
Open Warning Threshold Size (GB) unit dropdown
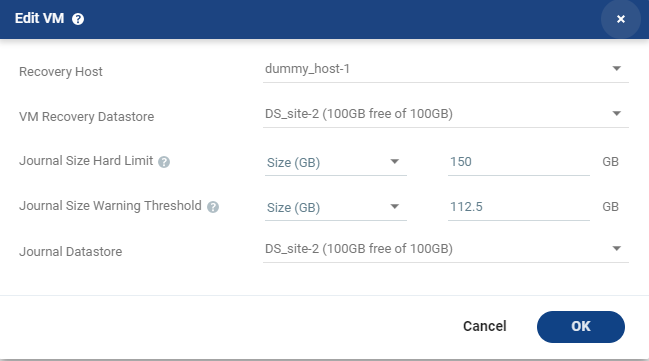[335, 207]
